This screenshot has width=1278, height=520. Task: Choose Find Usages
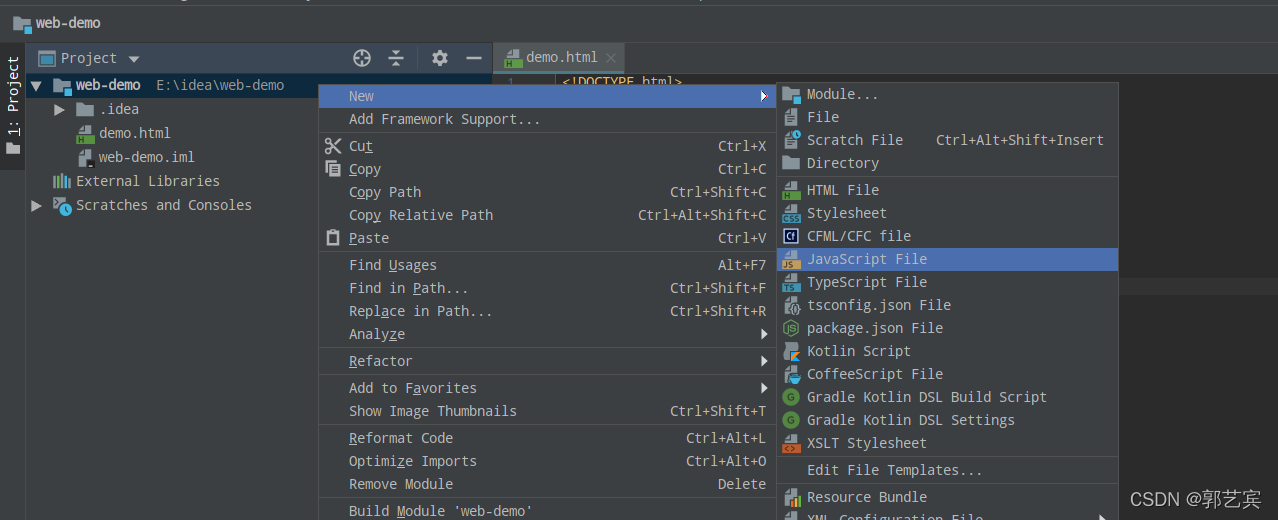[x=548, y=265]
